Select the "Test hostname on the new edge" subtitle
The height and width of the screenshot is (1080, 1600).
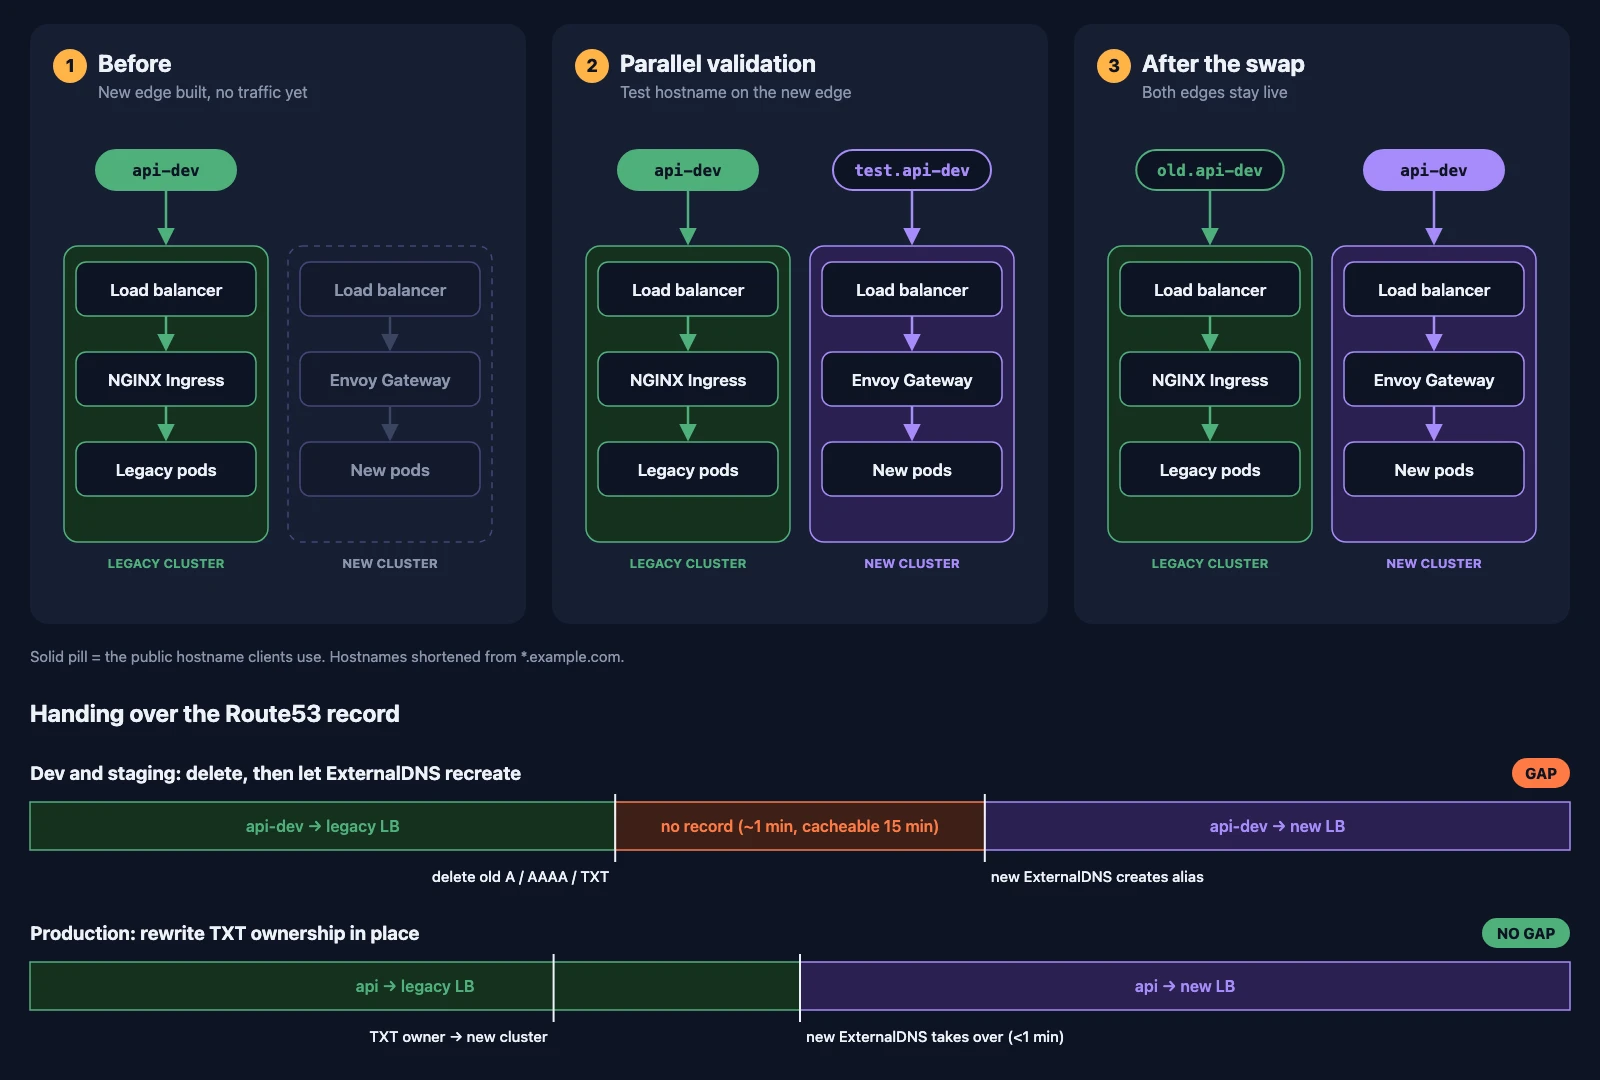point(735,92)
